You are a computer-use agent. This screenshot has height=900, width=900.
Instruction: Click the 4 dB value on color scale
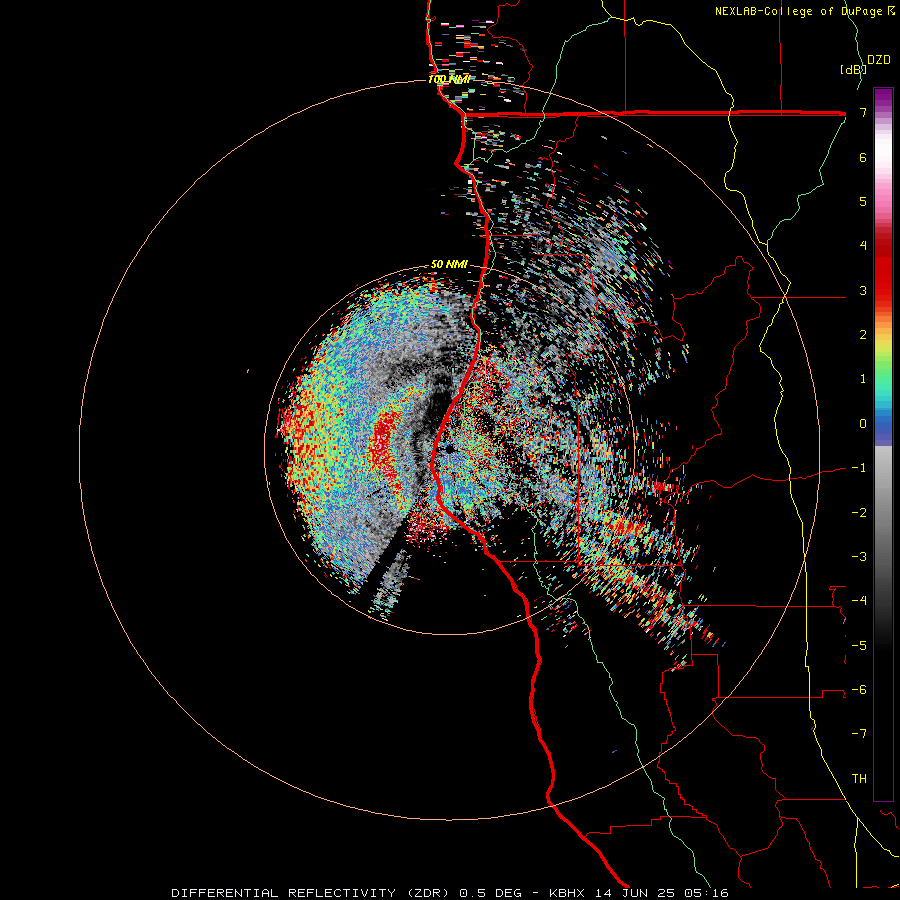click(x=863, y=246)
